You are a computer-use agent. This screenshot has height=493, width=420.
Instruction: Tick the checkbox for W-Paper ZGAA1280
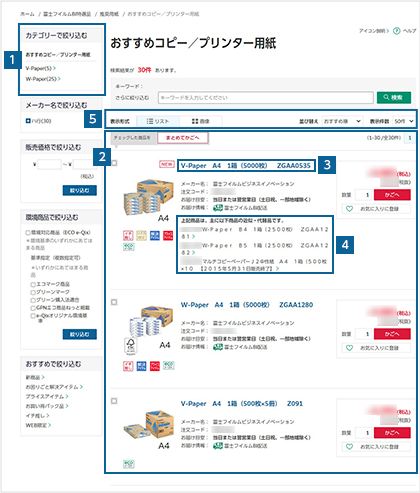coord(114,302)
